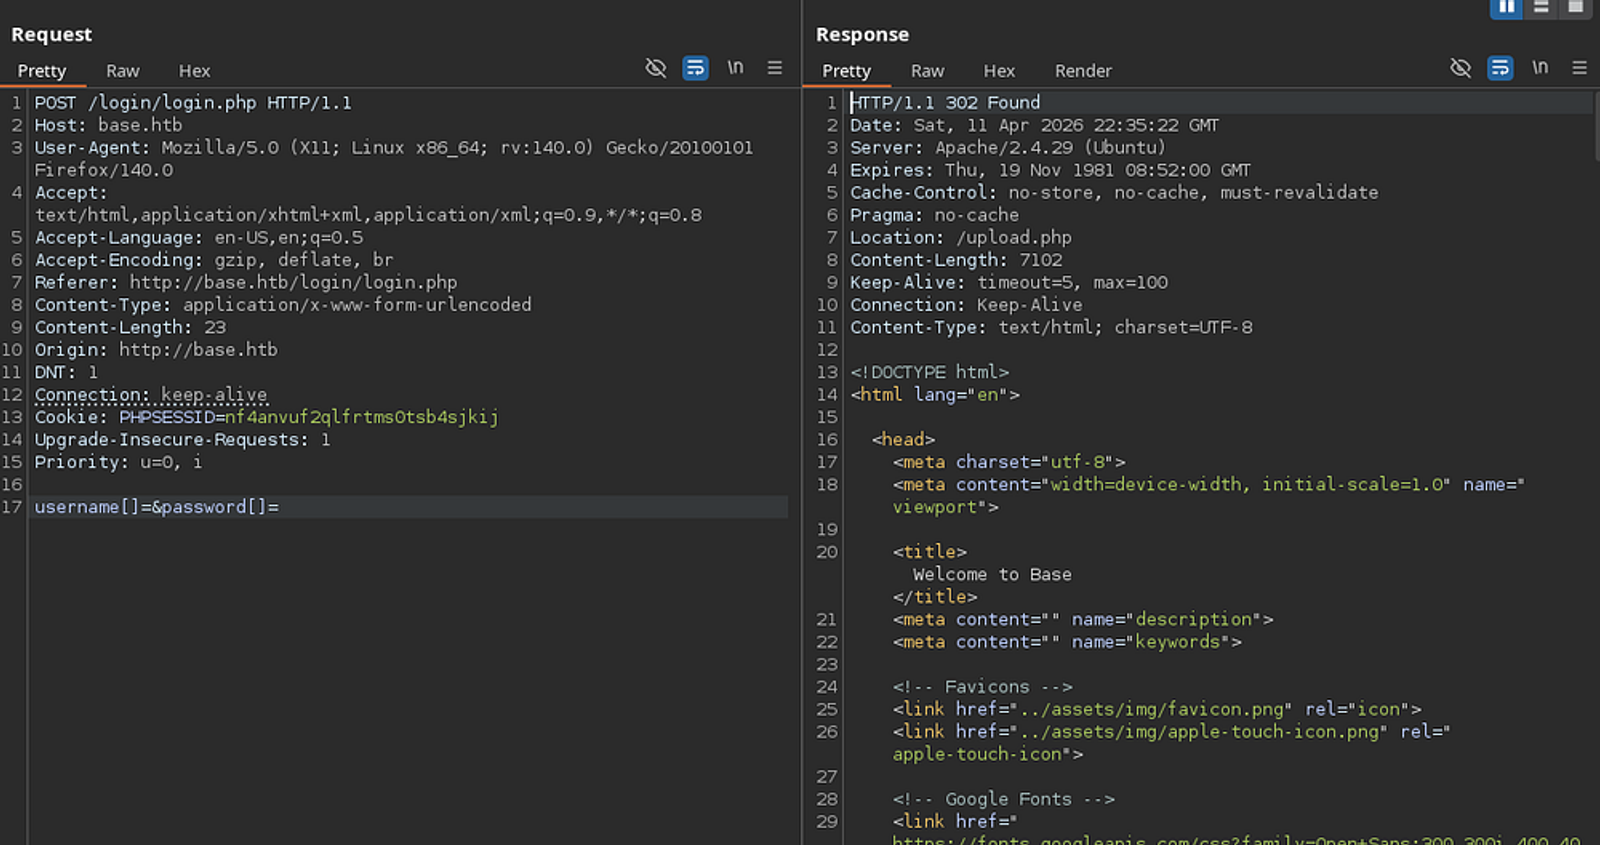Click the Cache-Control response header
Screen dimensions: 1600x845
(x=1114, y=192)
